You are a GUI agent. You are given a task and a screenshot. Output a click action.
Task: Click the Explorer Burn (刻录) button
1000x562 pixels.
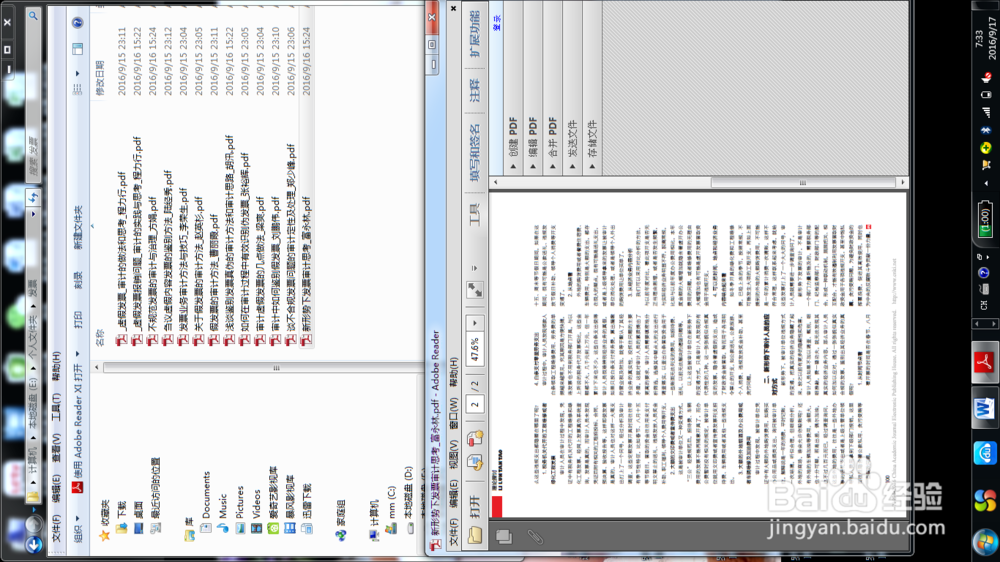coord(78,279)
